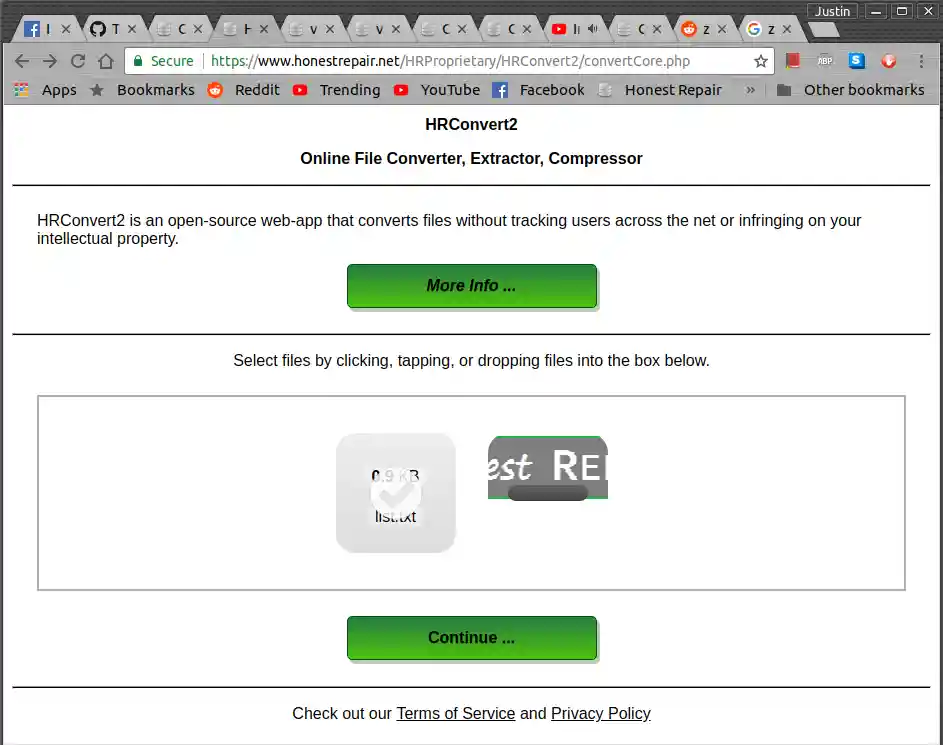Reload the page with the refresh icon
Viewport: 943px width, 745px height.
tap(78, 60)
